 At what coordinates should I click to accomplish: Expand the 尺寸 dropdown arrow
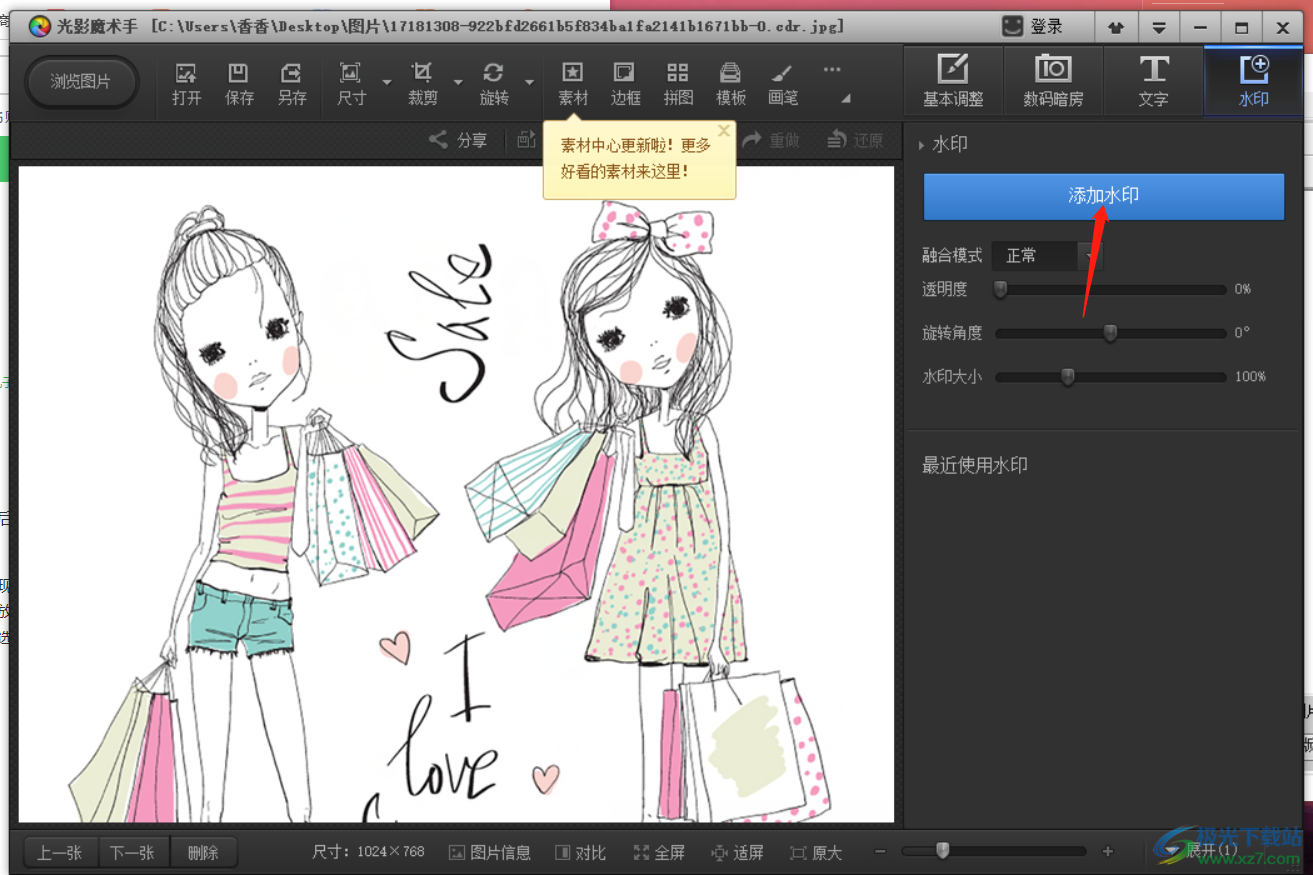pyautogui.click(x=387, y=83)
